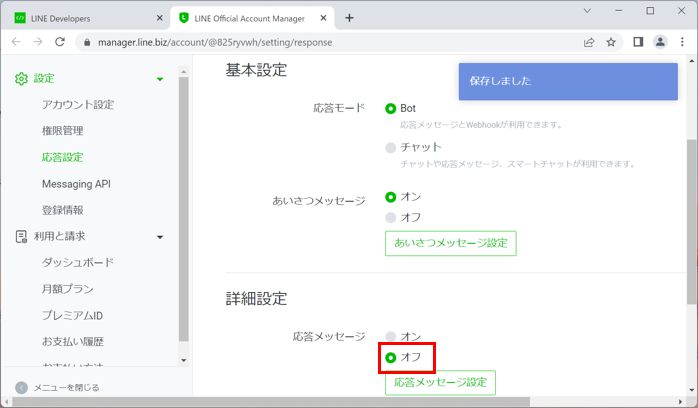Image resolution: width=698 pixels, height=408 pixels.
Task: Close the LINE Developers tab
Action: (160, 18)
